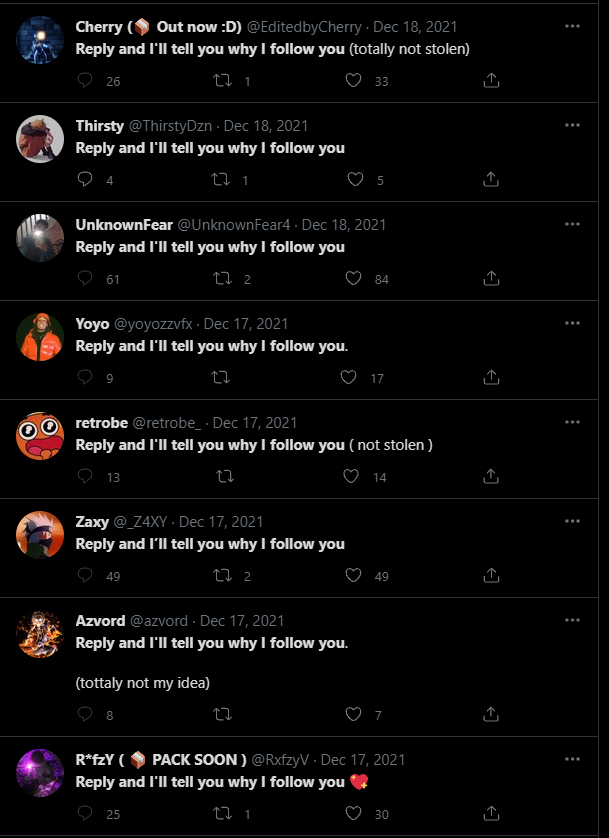Image resolution: width=609 pixels, height=838 pixels.
Task: Open more options menu on Yoyo's tweet
Action: click(572, 324)
